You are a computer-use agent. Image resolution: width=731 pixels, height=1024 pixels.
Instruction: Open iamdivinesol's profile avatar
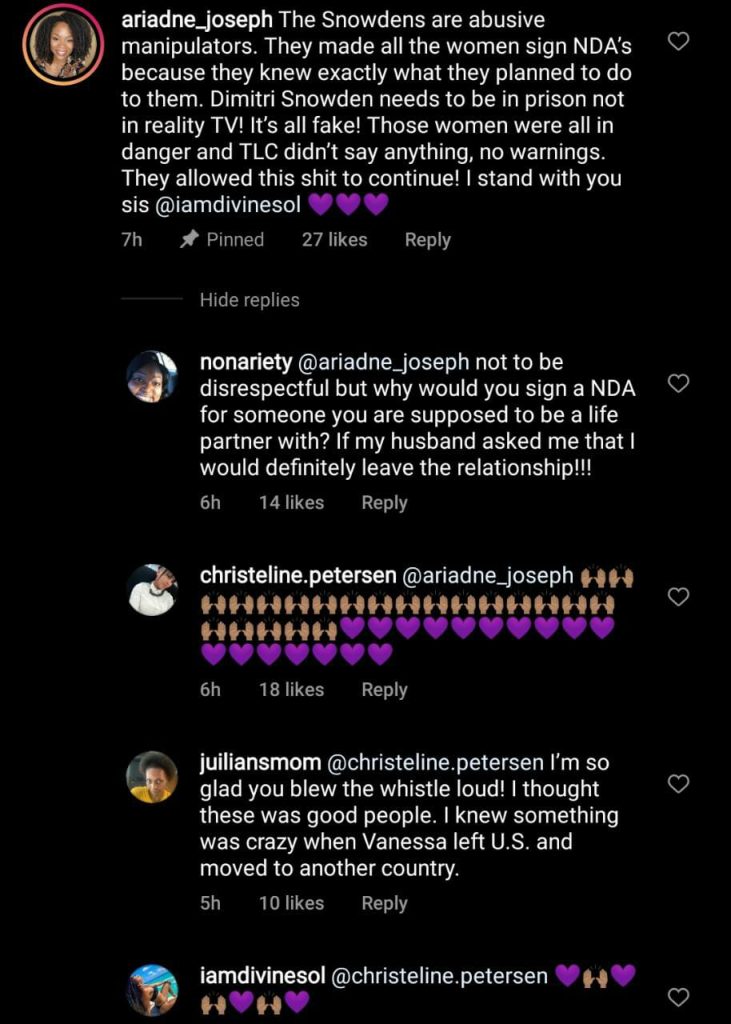point(152,989)
